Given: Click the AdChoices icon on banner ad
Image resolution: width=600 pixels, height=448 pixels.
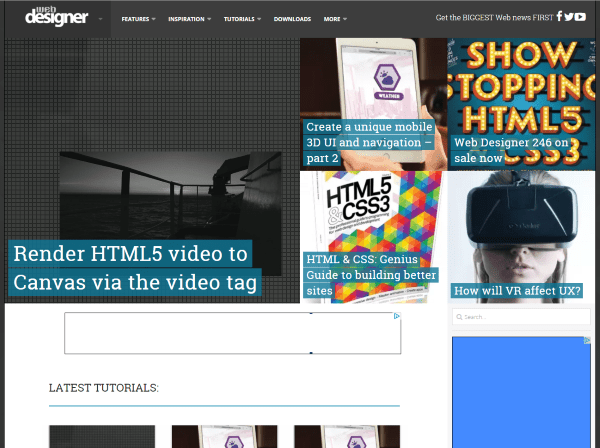Looking at the screenshot, I should (x=397, y=316).
